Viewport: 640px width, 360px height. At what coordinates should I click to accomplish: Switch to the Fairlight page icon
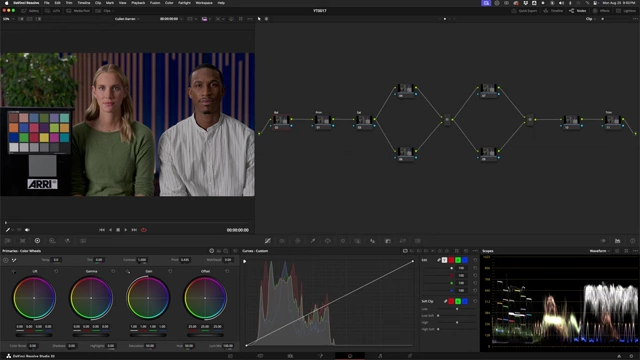pos(380,356)
